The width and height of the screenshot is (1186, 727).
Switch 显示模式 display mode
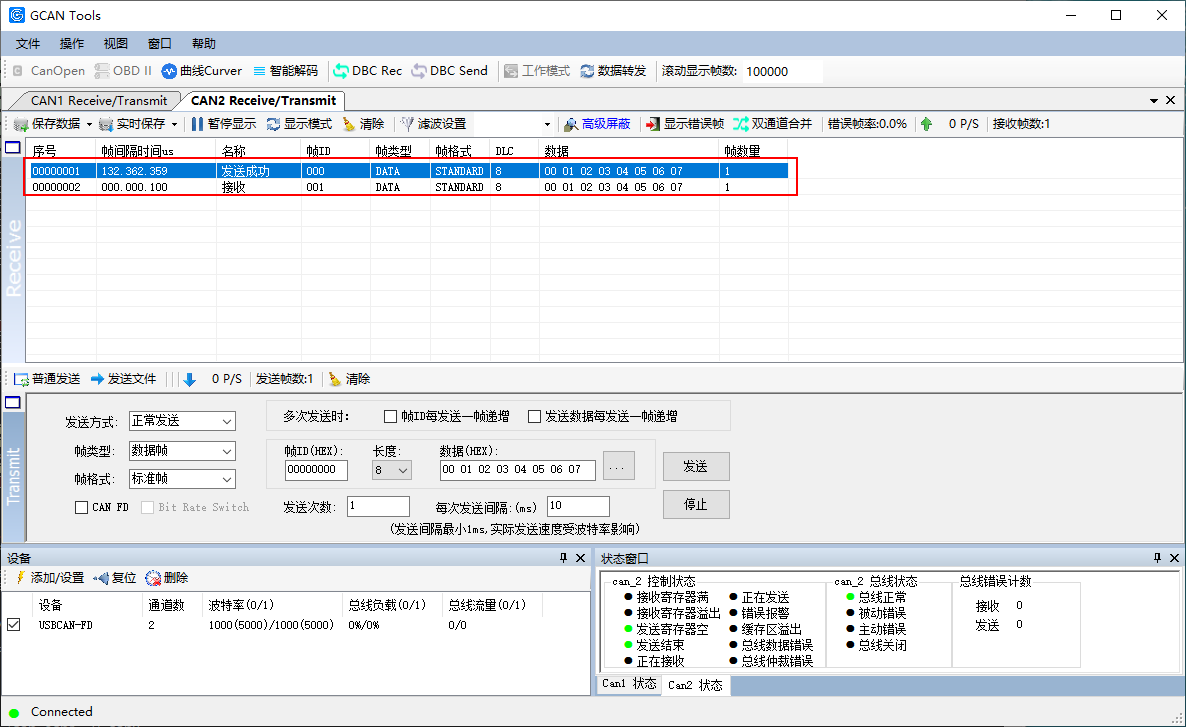click(x=299, y=124)
